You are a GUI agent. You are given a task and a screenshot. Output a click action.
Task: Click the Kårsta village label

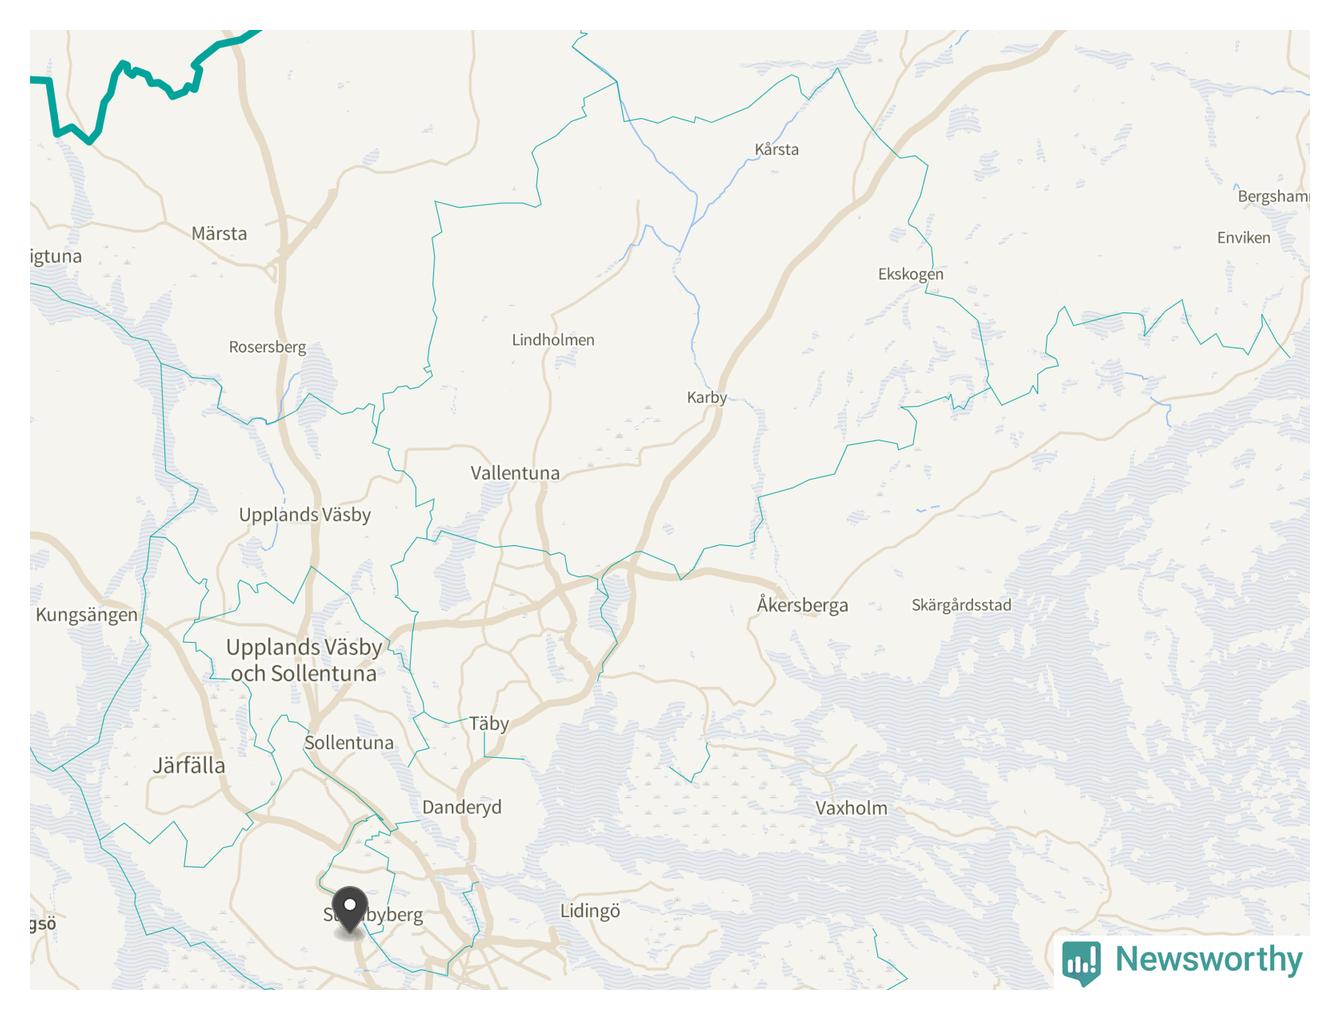[777, 149]
